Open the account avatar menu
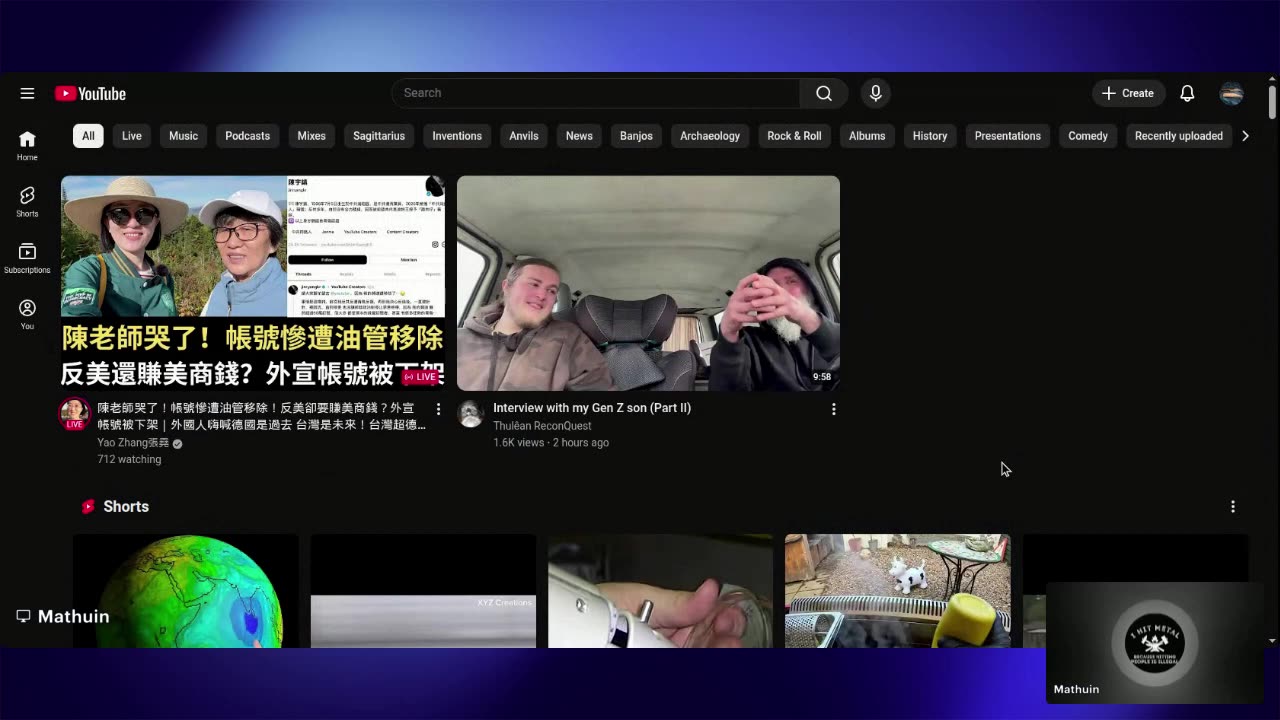1280x720 pixels. point(1232,93)
